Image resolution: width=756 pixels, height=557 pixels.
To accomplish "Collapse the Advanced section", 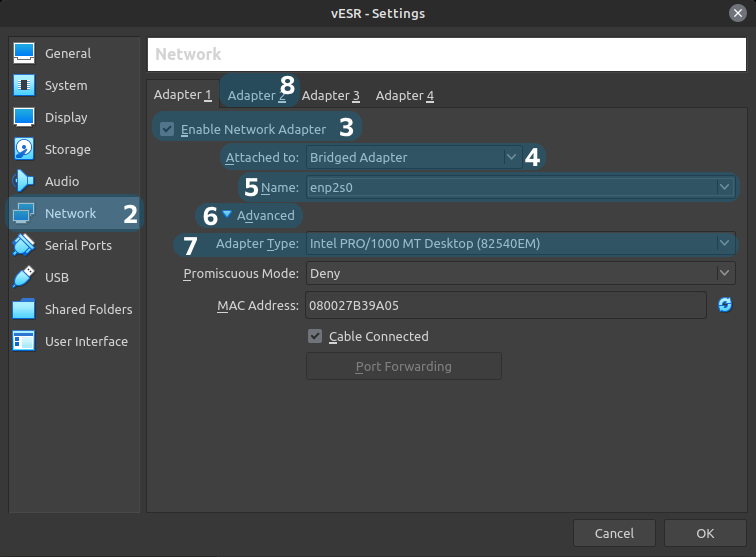I will click(x=227, y=215).
